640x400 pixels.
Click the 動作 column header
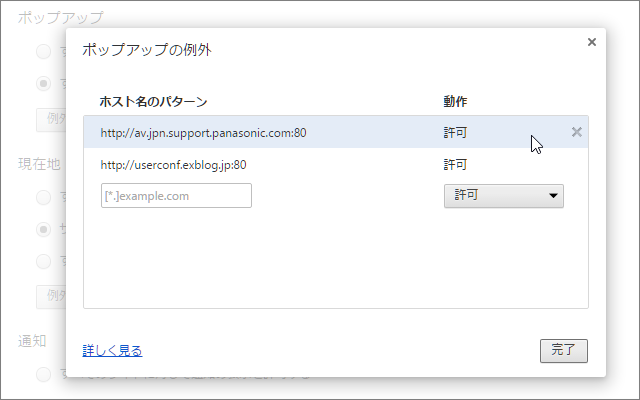click(455, 101)
